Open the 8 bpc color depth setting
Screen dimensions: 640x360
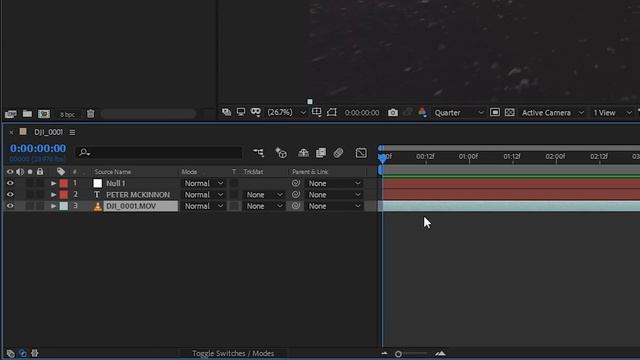67,115
